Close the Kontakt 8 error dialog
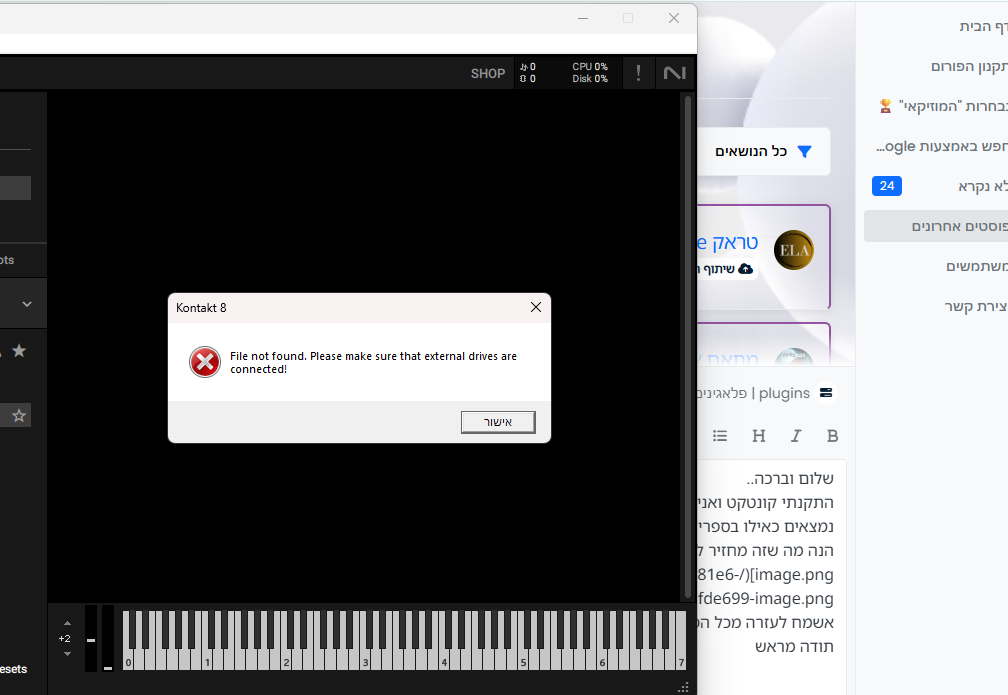 pyautogui.click(x=536, y=307)
